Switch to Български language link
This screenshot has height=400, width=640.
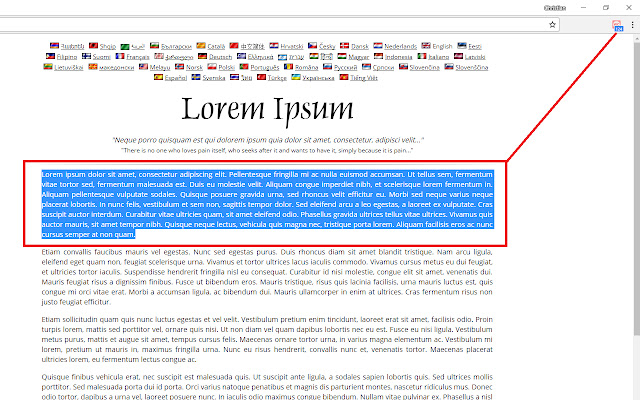tap(176, 46)
